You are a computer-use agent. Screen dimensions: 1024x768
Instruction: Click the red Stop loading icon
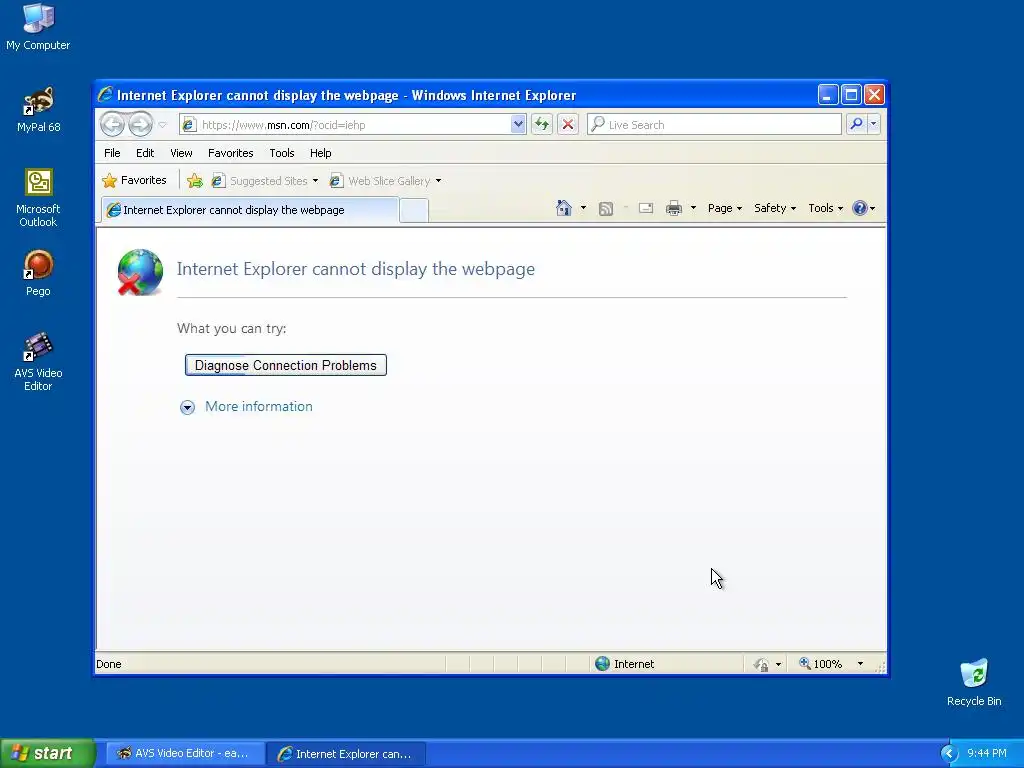[568, 124]
